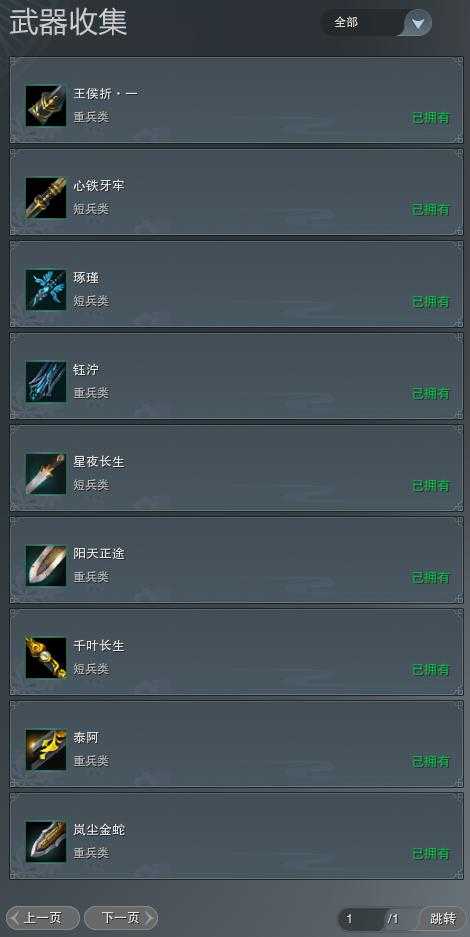
Task: Click the 岚尘金蛇 weapon icon
Action: 45,841
